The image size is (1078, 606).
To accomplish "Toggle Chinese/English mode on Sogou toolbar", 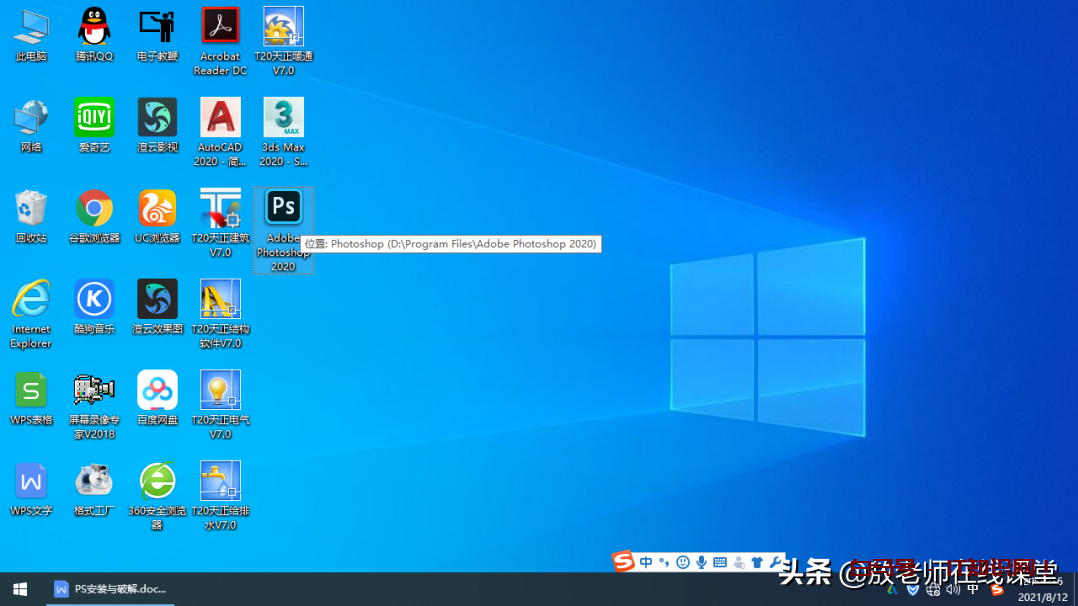I will pyautogui.click(x=646, y=562).
